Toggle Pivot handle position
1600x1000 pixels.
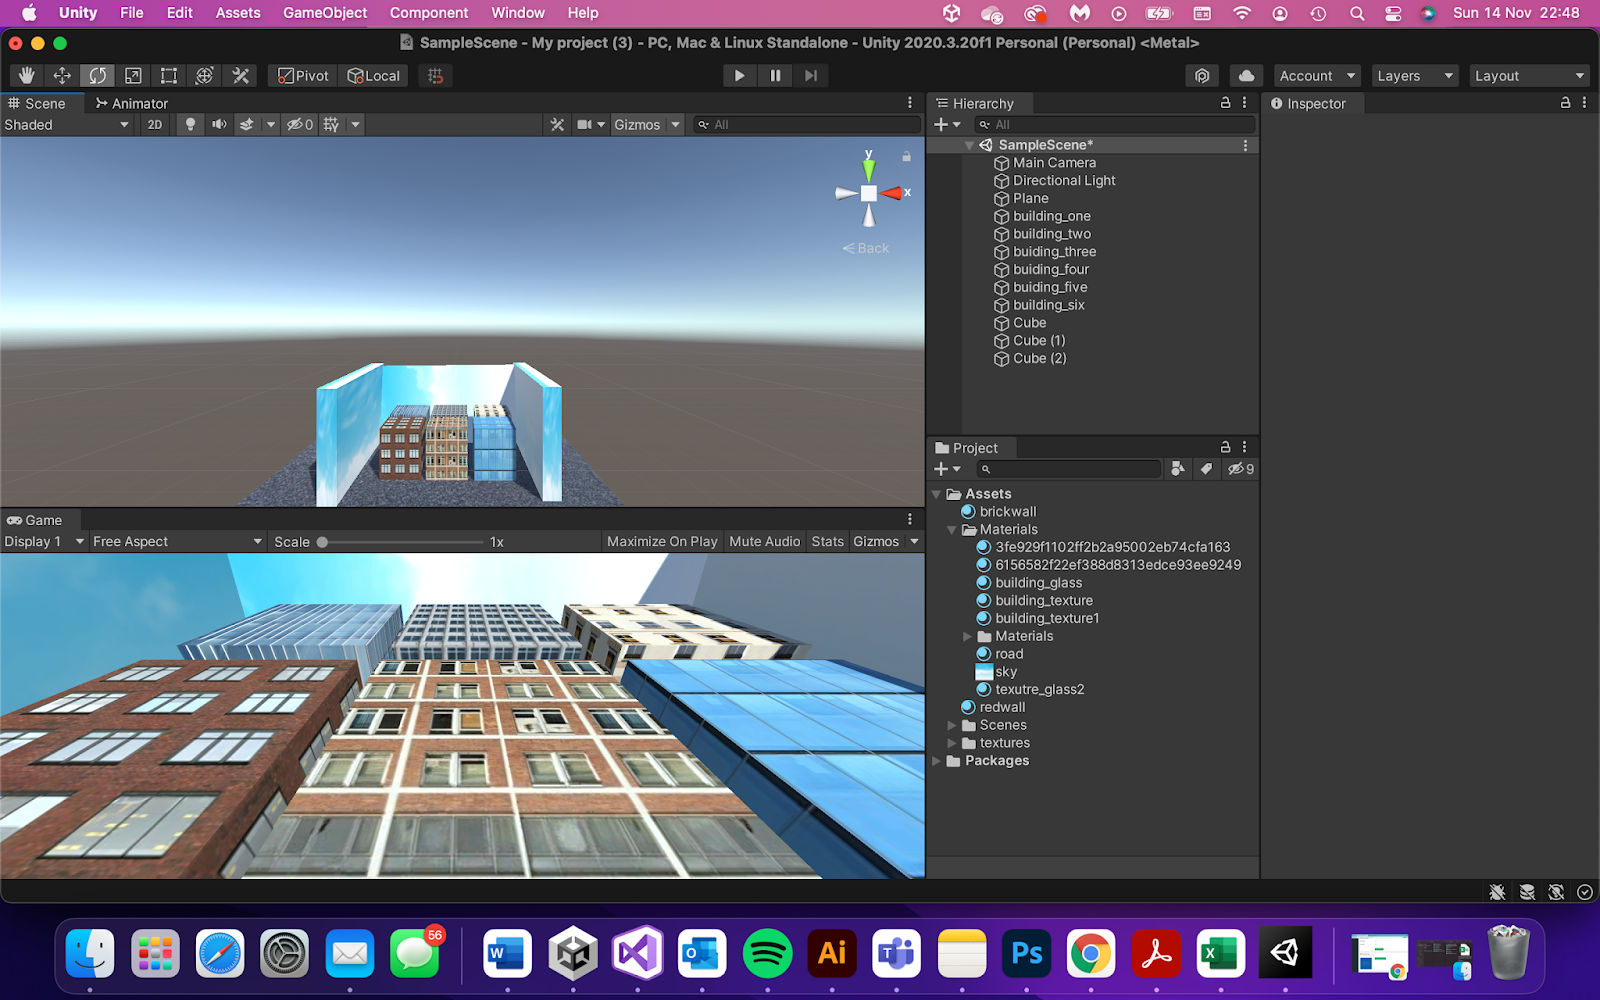(x=303, y=76)
